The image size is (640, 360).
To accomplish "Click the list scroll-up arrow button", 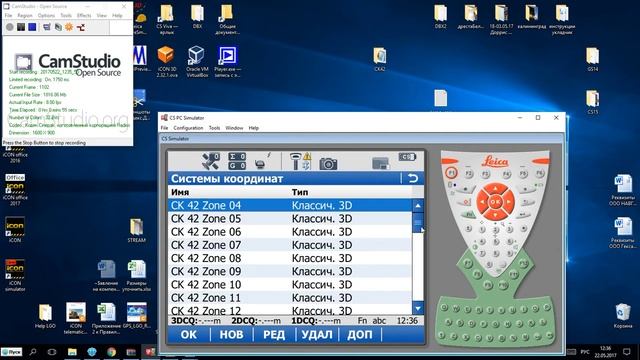I will (418, 206).
